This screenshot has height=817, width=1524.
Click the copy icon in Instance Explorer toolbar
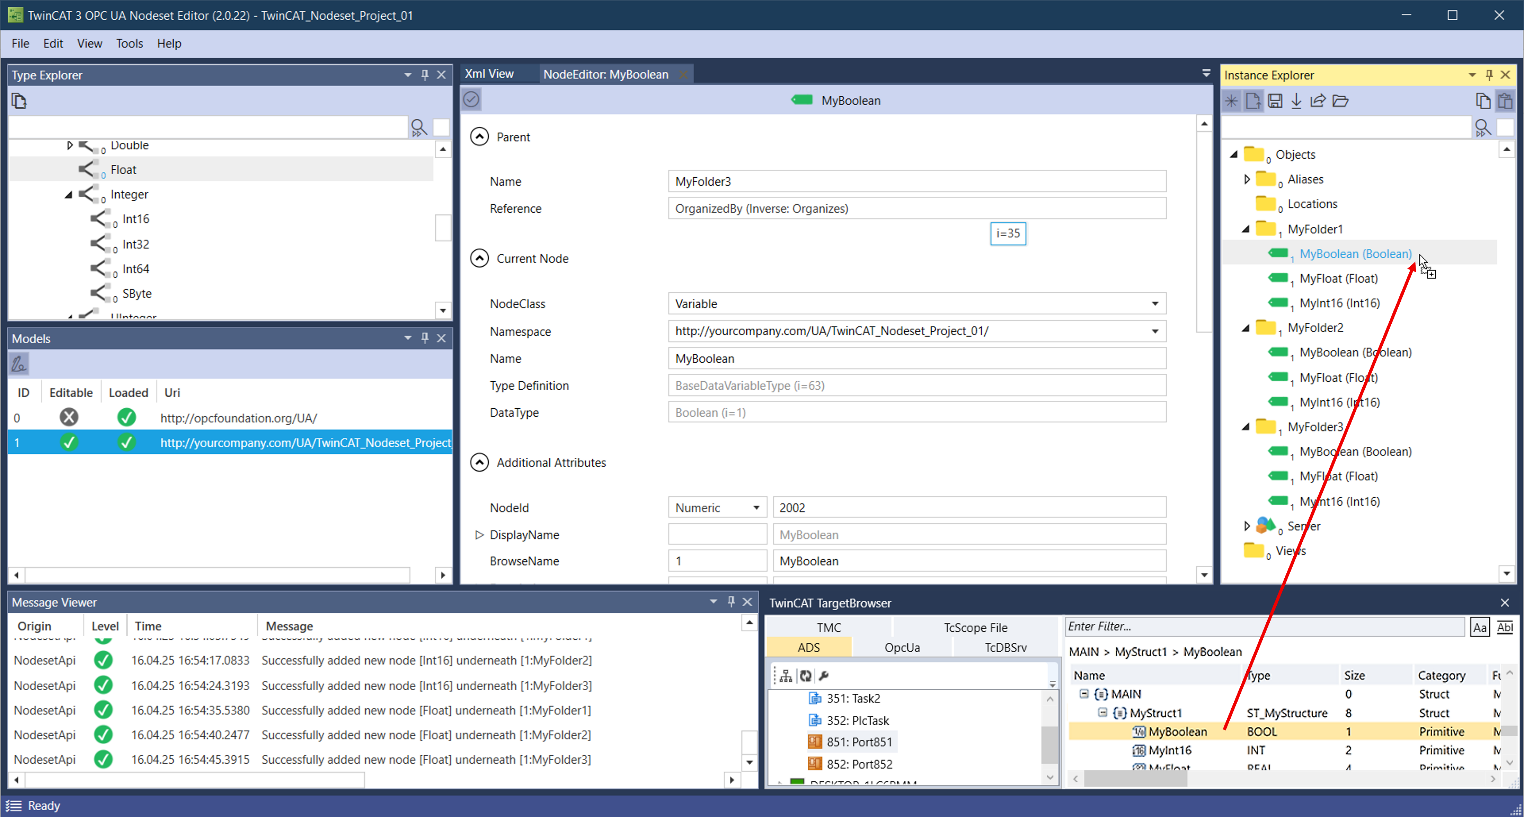click(x=1483, y=101)
